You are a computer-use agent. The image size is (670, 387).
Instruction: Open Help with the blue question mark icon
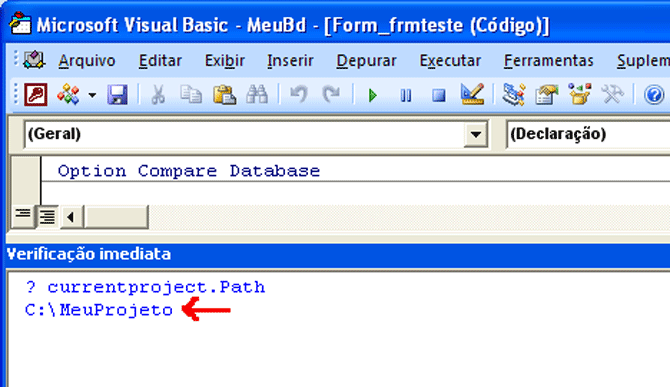tap(654, 94)
